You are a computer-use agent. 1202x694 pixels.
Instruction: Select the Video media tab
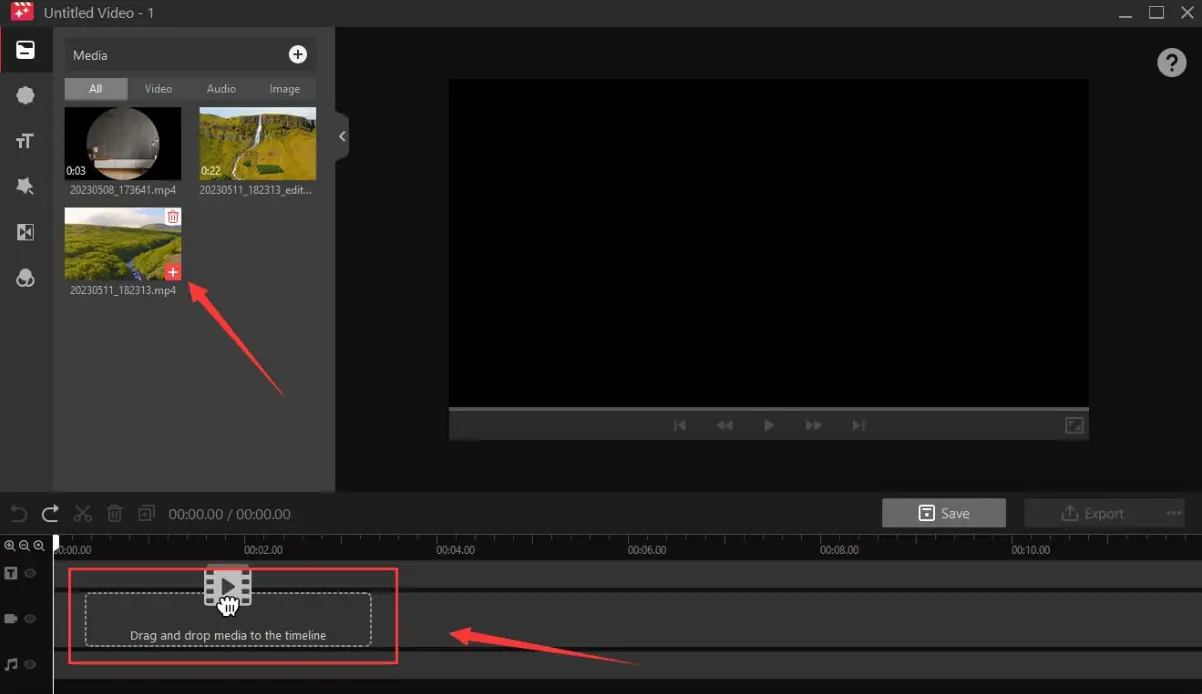pyautogui.click(x=158, y=89)
